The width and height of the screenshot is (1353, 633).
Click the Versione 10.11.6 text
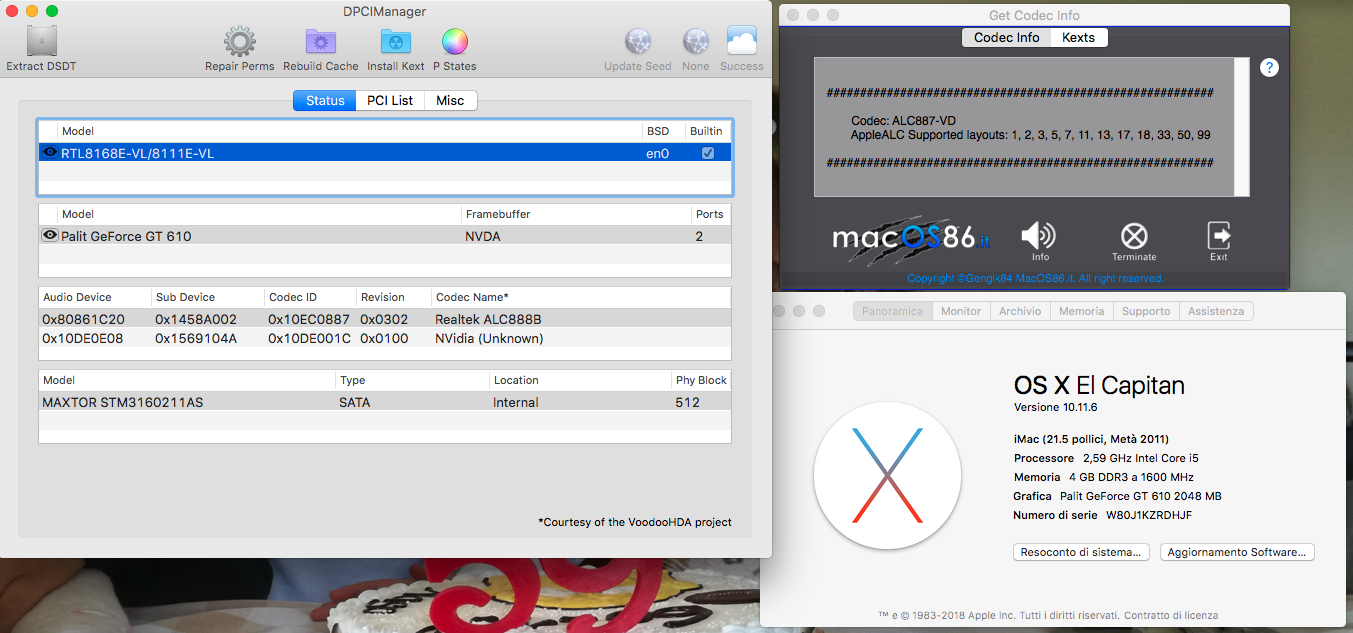click(1055, 408)
